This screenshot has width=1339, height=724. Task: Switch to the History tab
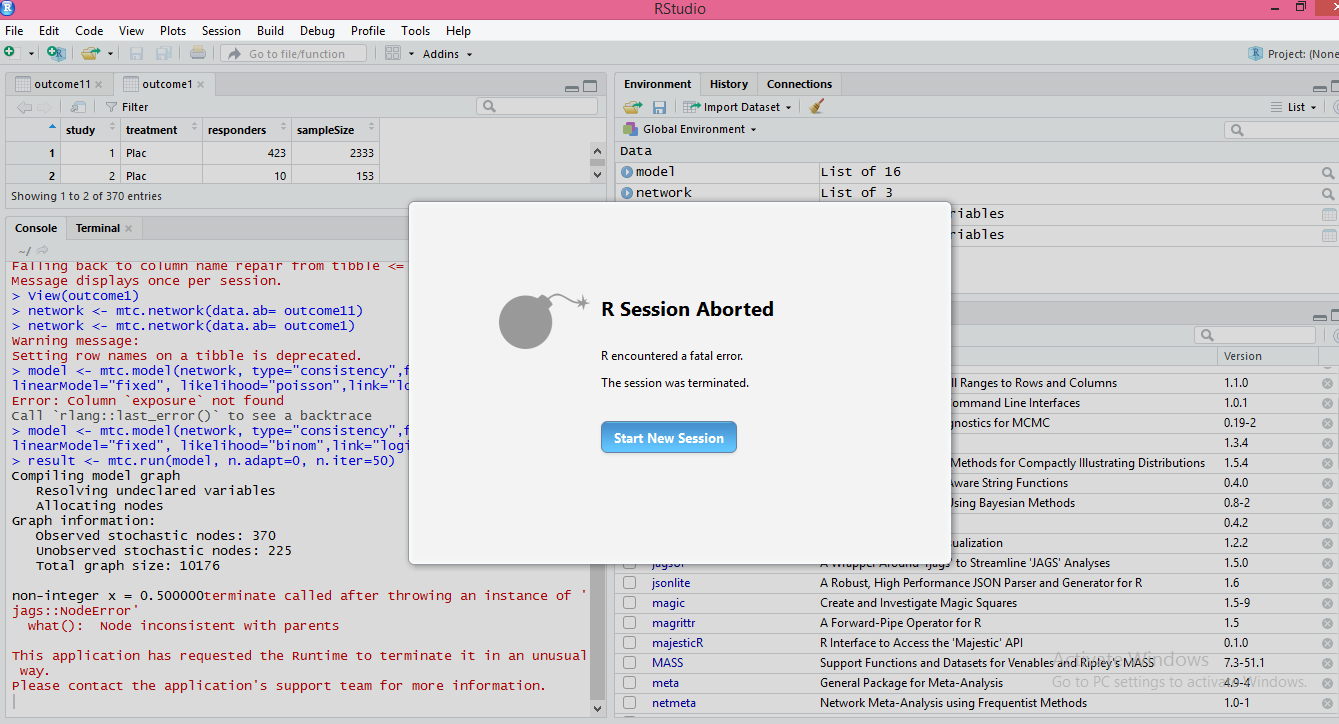pyautogui.click(x=729, y=84)
